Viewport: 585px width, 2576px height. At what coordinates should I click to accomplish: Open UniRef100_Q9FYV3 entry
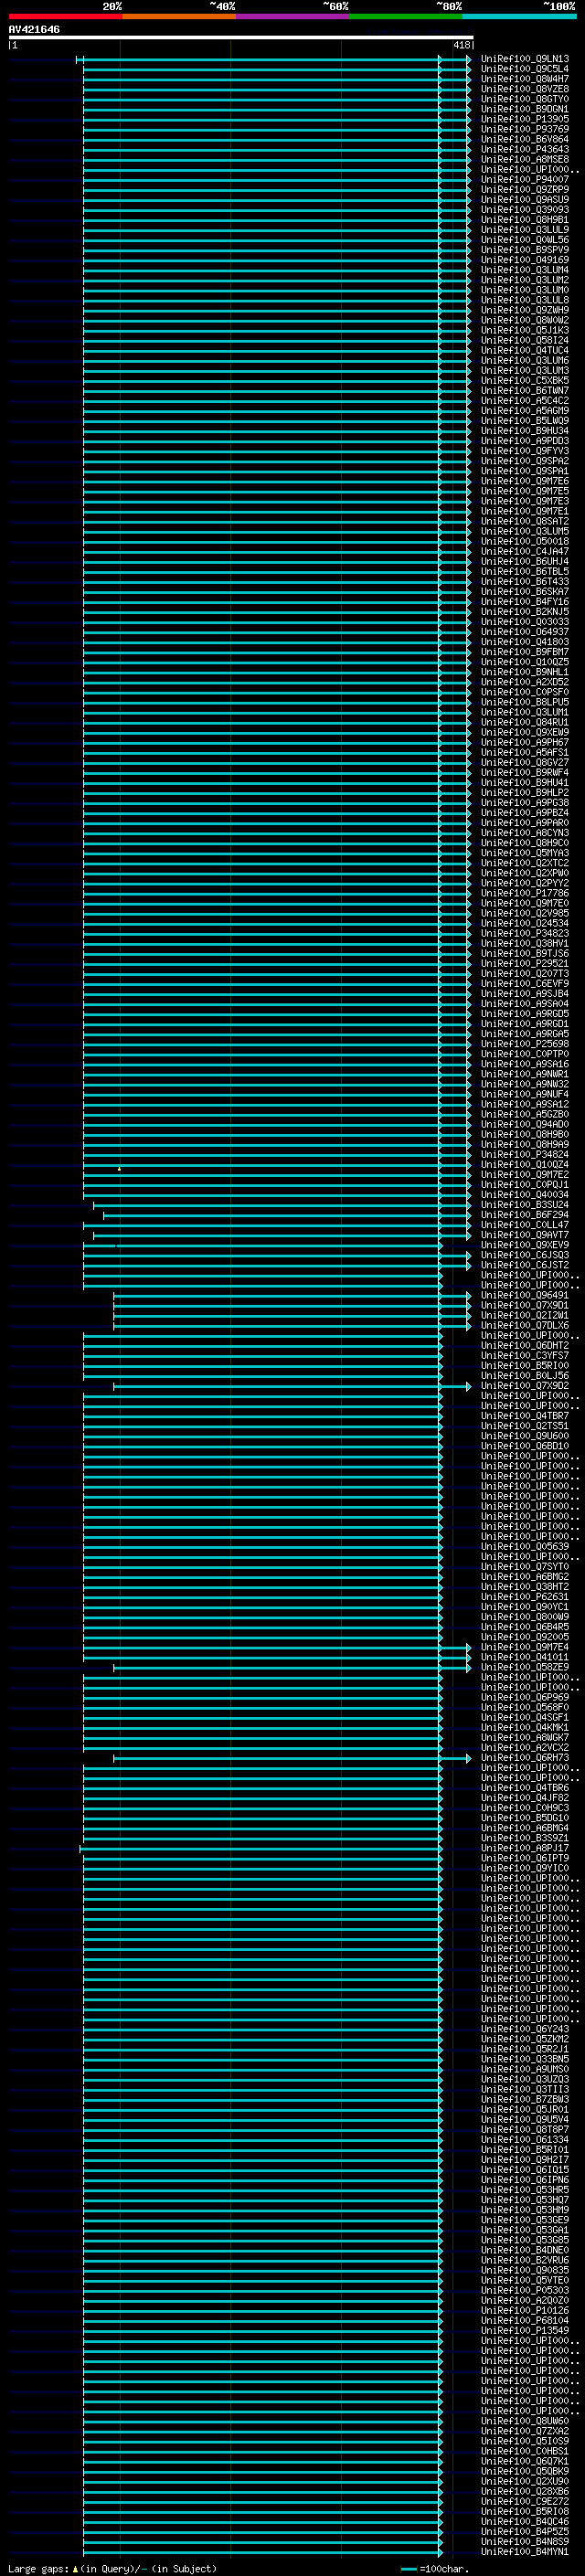(x=524, y=451)
